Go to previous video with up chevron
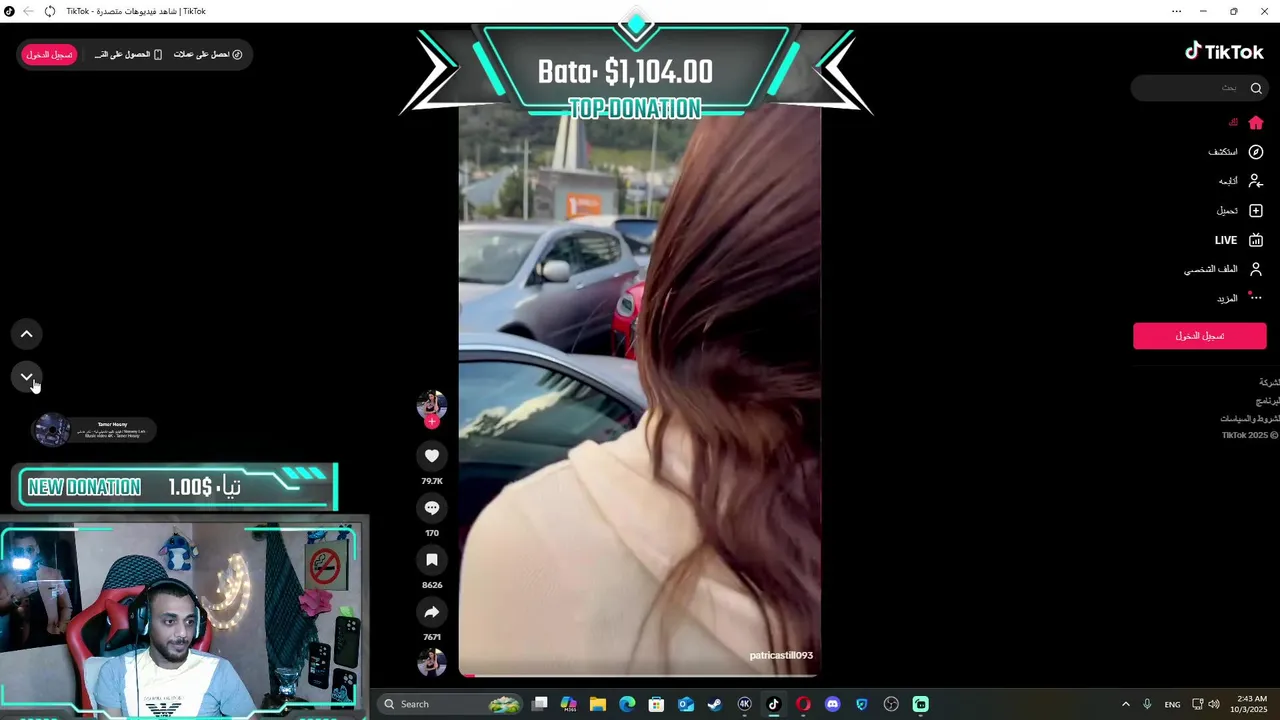The width and height of the screenshot is (1280, 720). (x=27, y=334)
